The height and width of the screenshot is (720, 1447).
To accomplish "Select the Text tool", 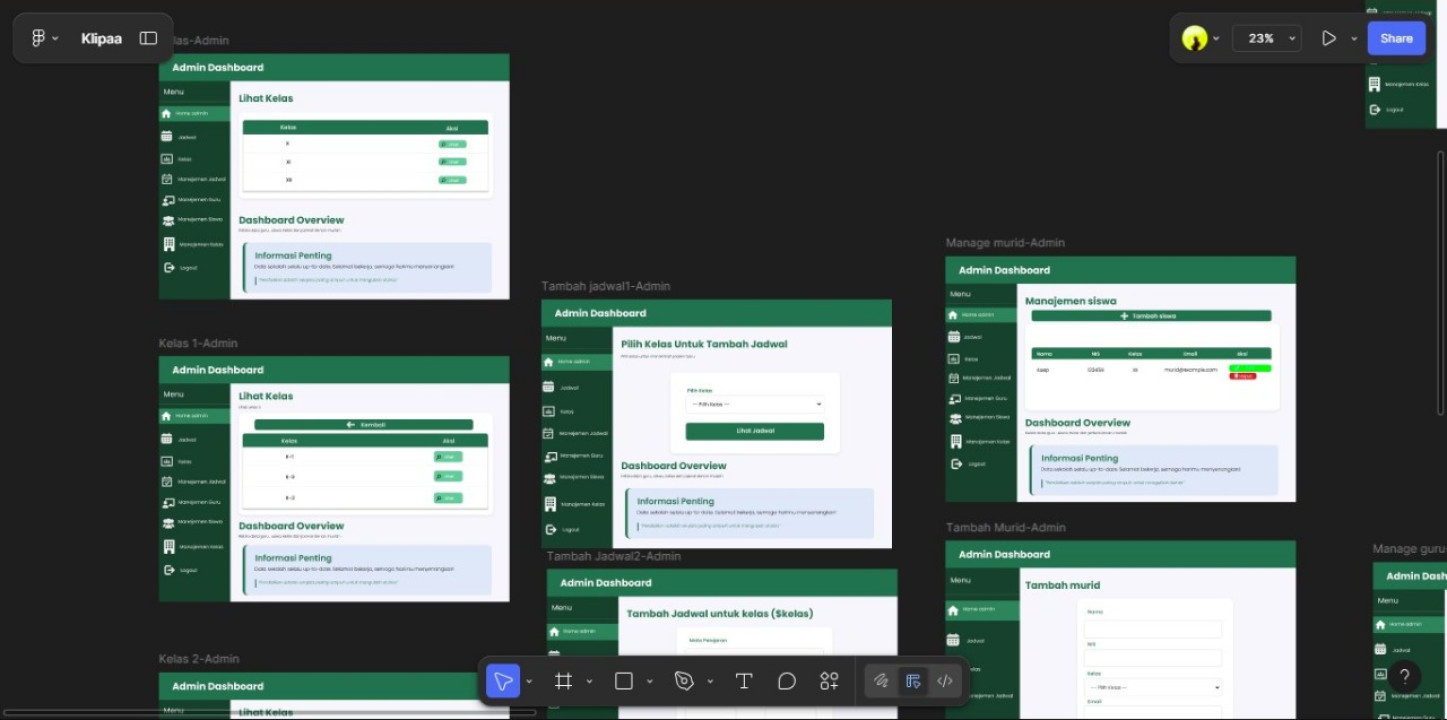I will [744, 681].
